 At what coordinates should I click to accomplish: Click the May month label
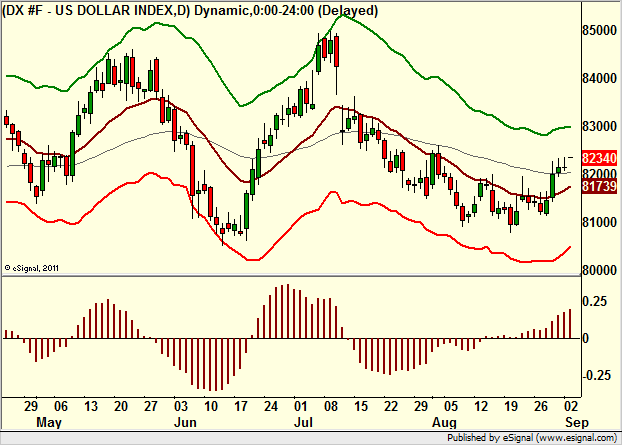(49, 423)
